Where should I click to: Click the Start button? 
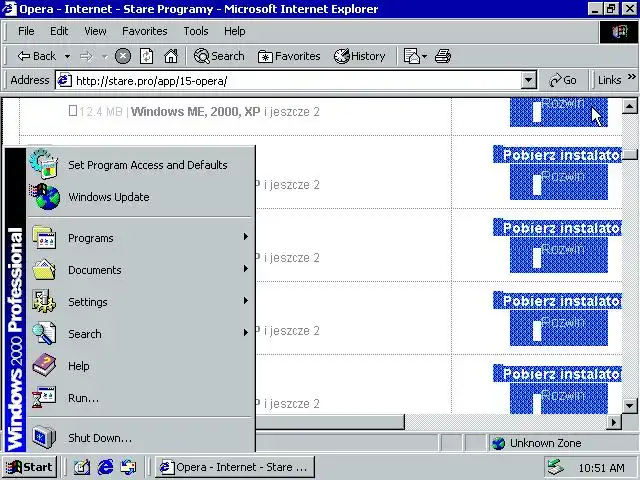tap(29, 467)
